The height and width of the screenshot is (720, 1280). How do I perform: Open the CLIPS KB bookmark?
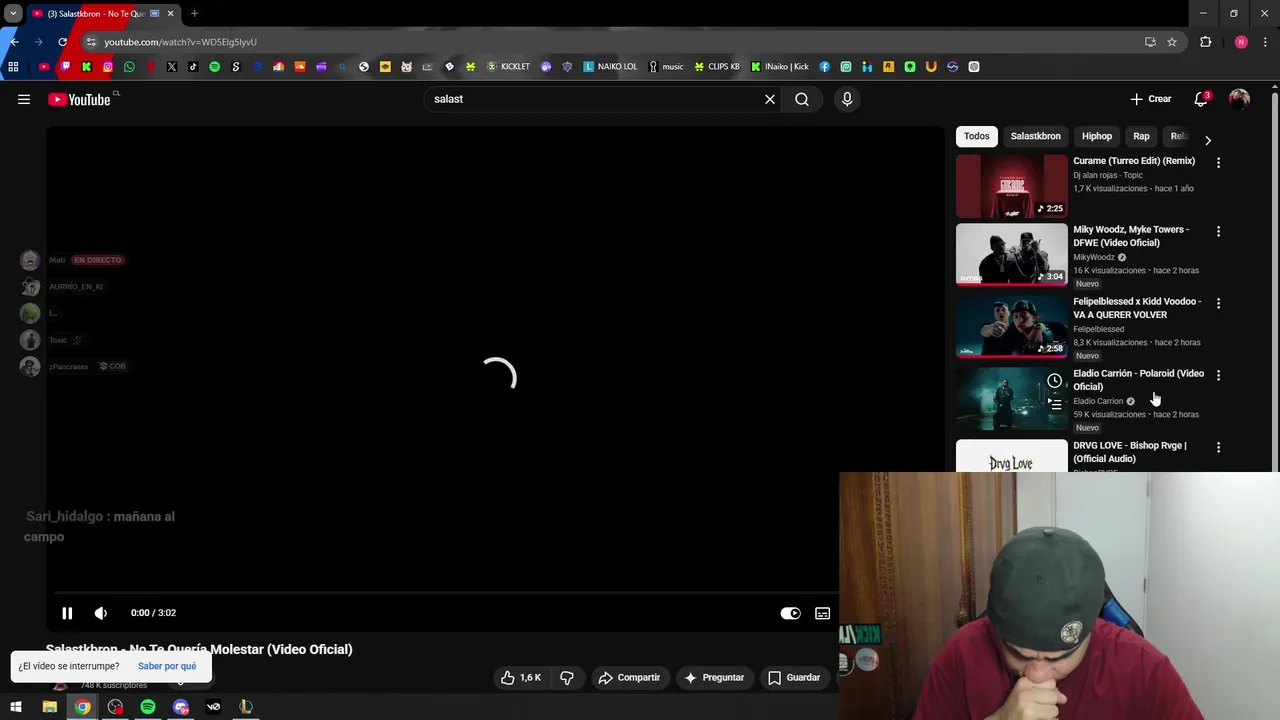pos(717,67)
